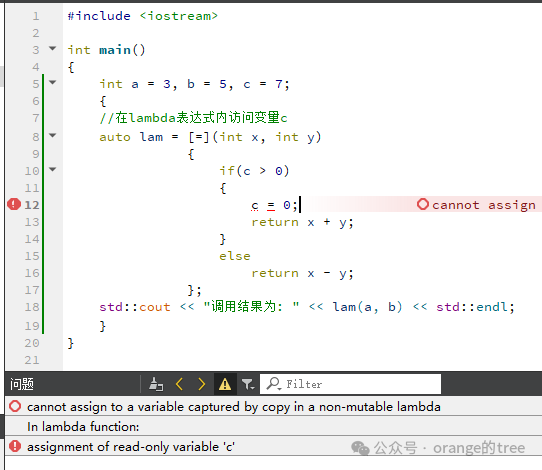Screen dimensions: 542x470
Task: Click the error marker beside line 12
Action: pos(14,204)
